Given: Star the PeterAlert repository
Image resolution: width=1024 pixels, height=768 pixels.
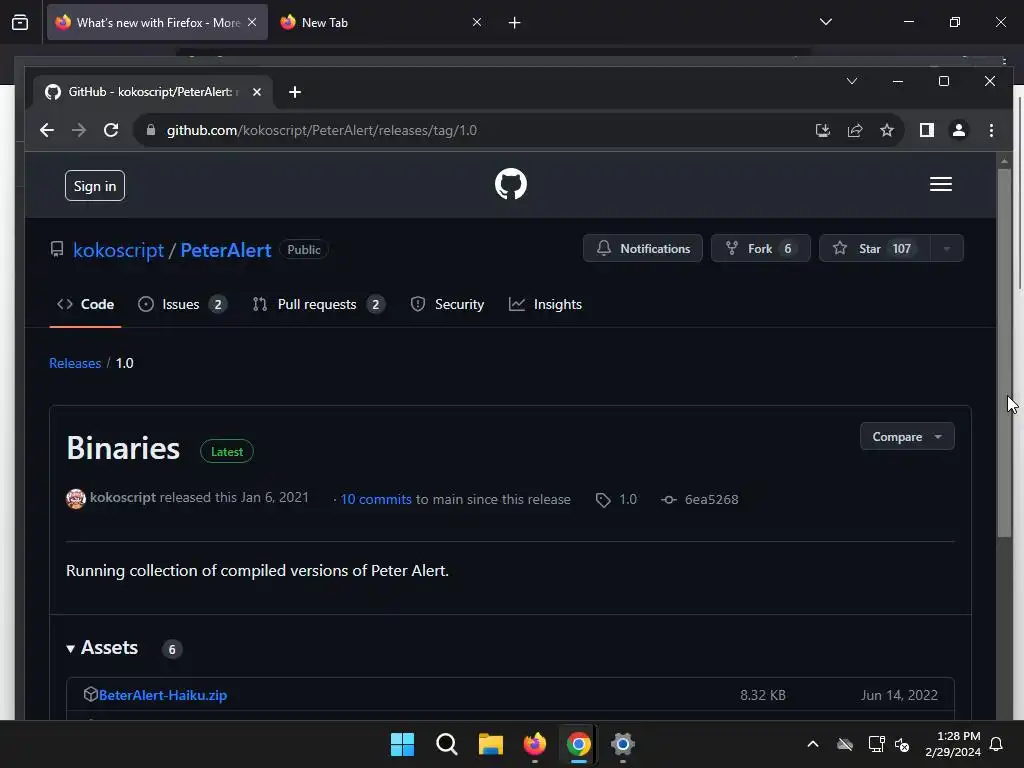Looking at the screenshot, I should (874, 248).
